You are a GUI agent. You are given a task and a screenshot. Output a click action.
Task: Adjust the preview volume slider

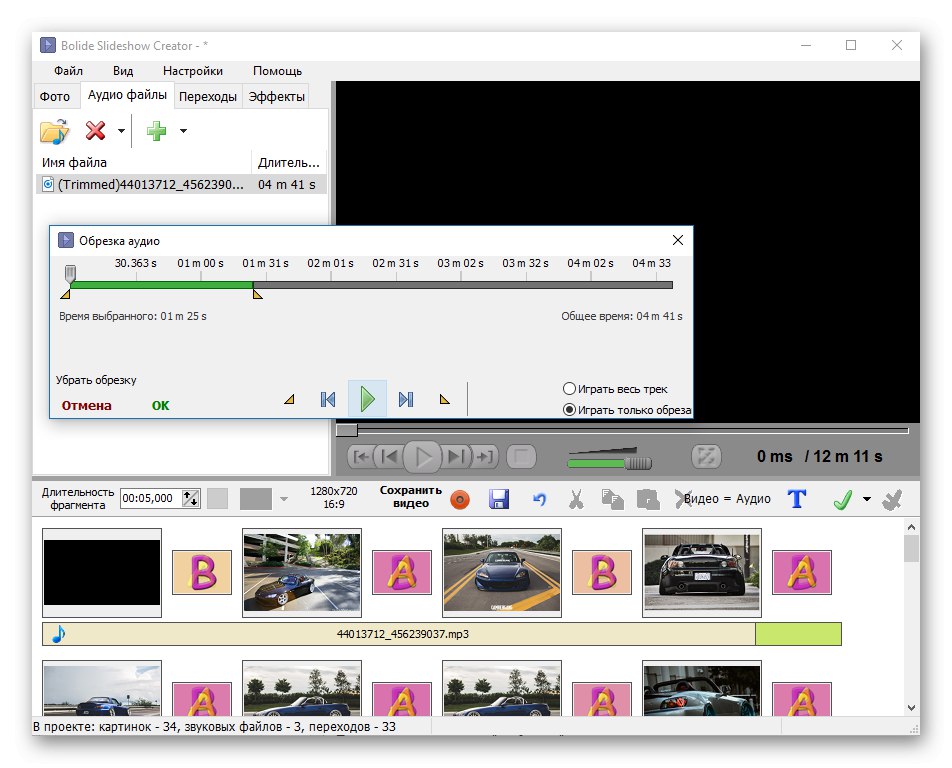pos(638,464)
